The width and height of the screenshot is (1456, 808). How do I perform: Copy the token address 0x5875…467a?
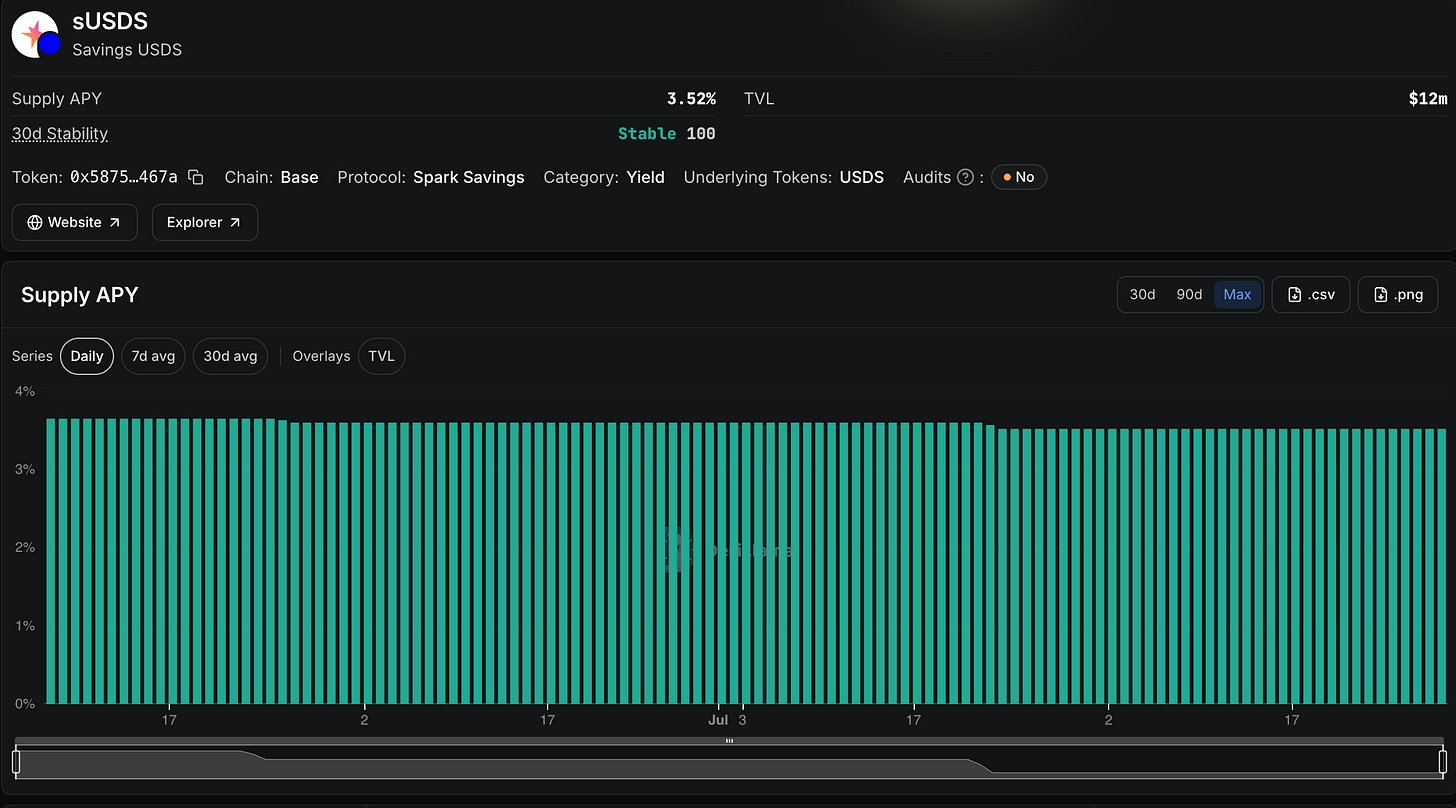tap(196, 177)
